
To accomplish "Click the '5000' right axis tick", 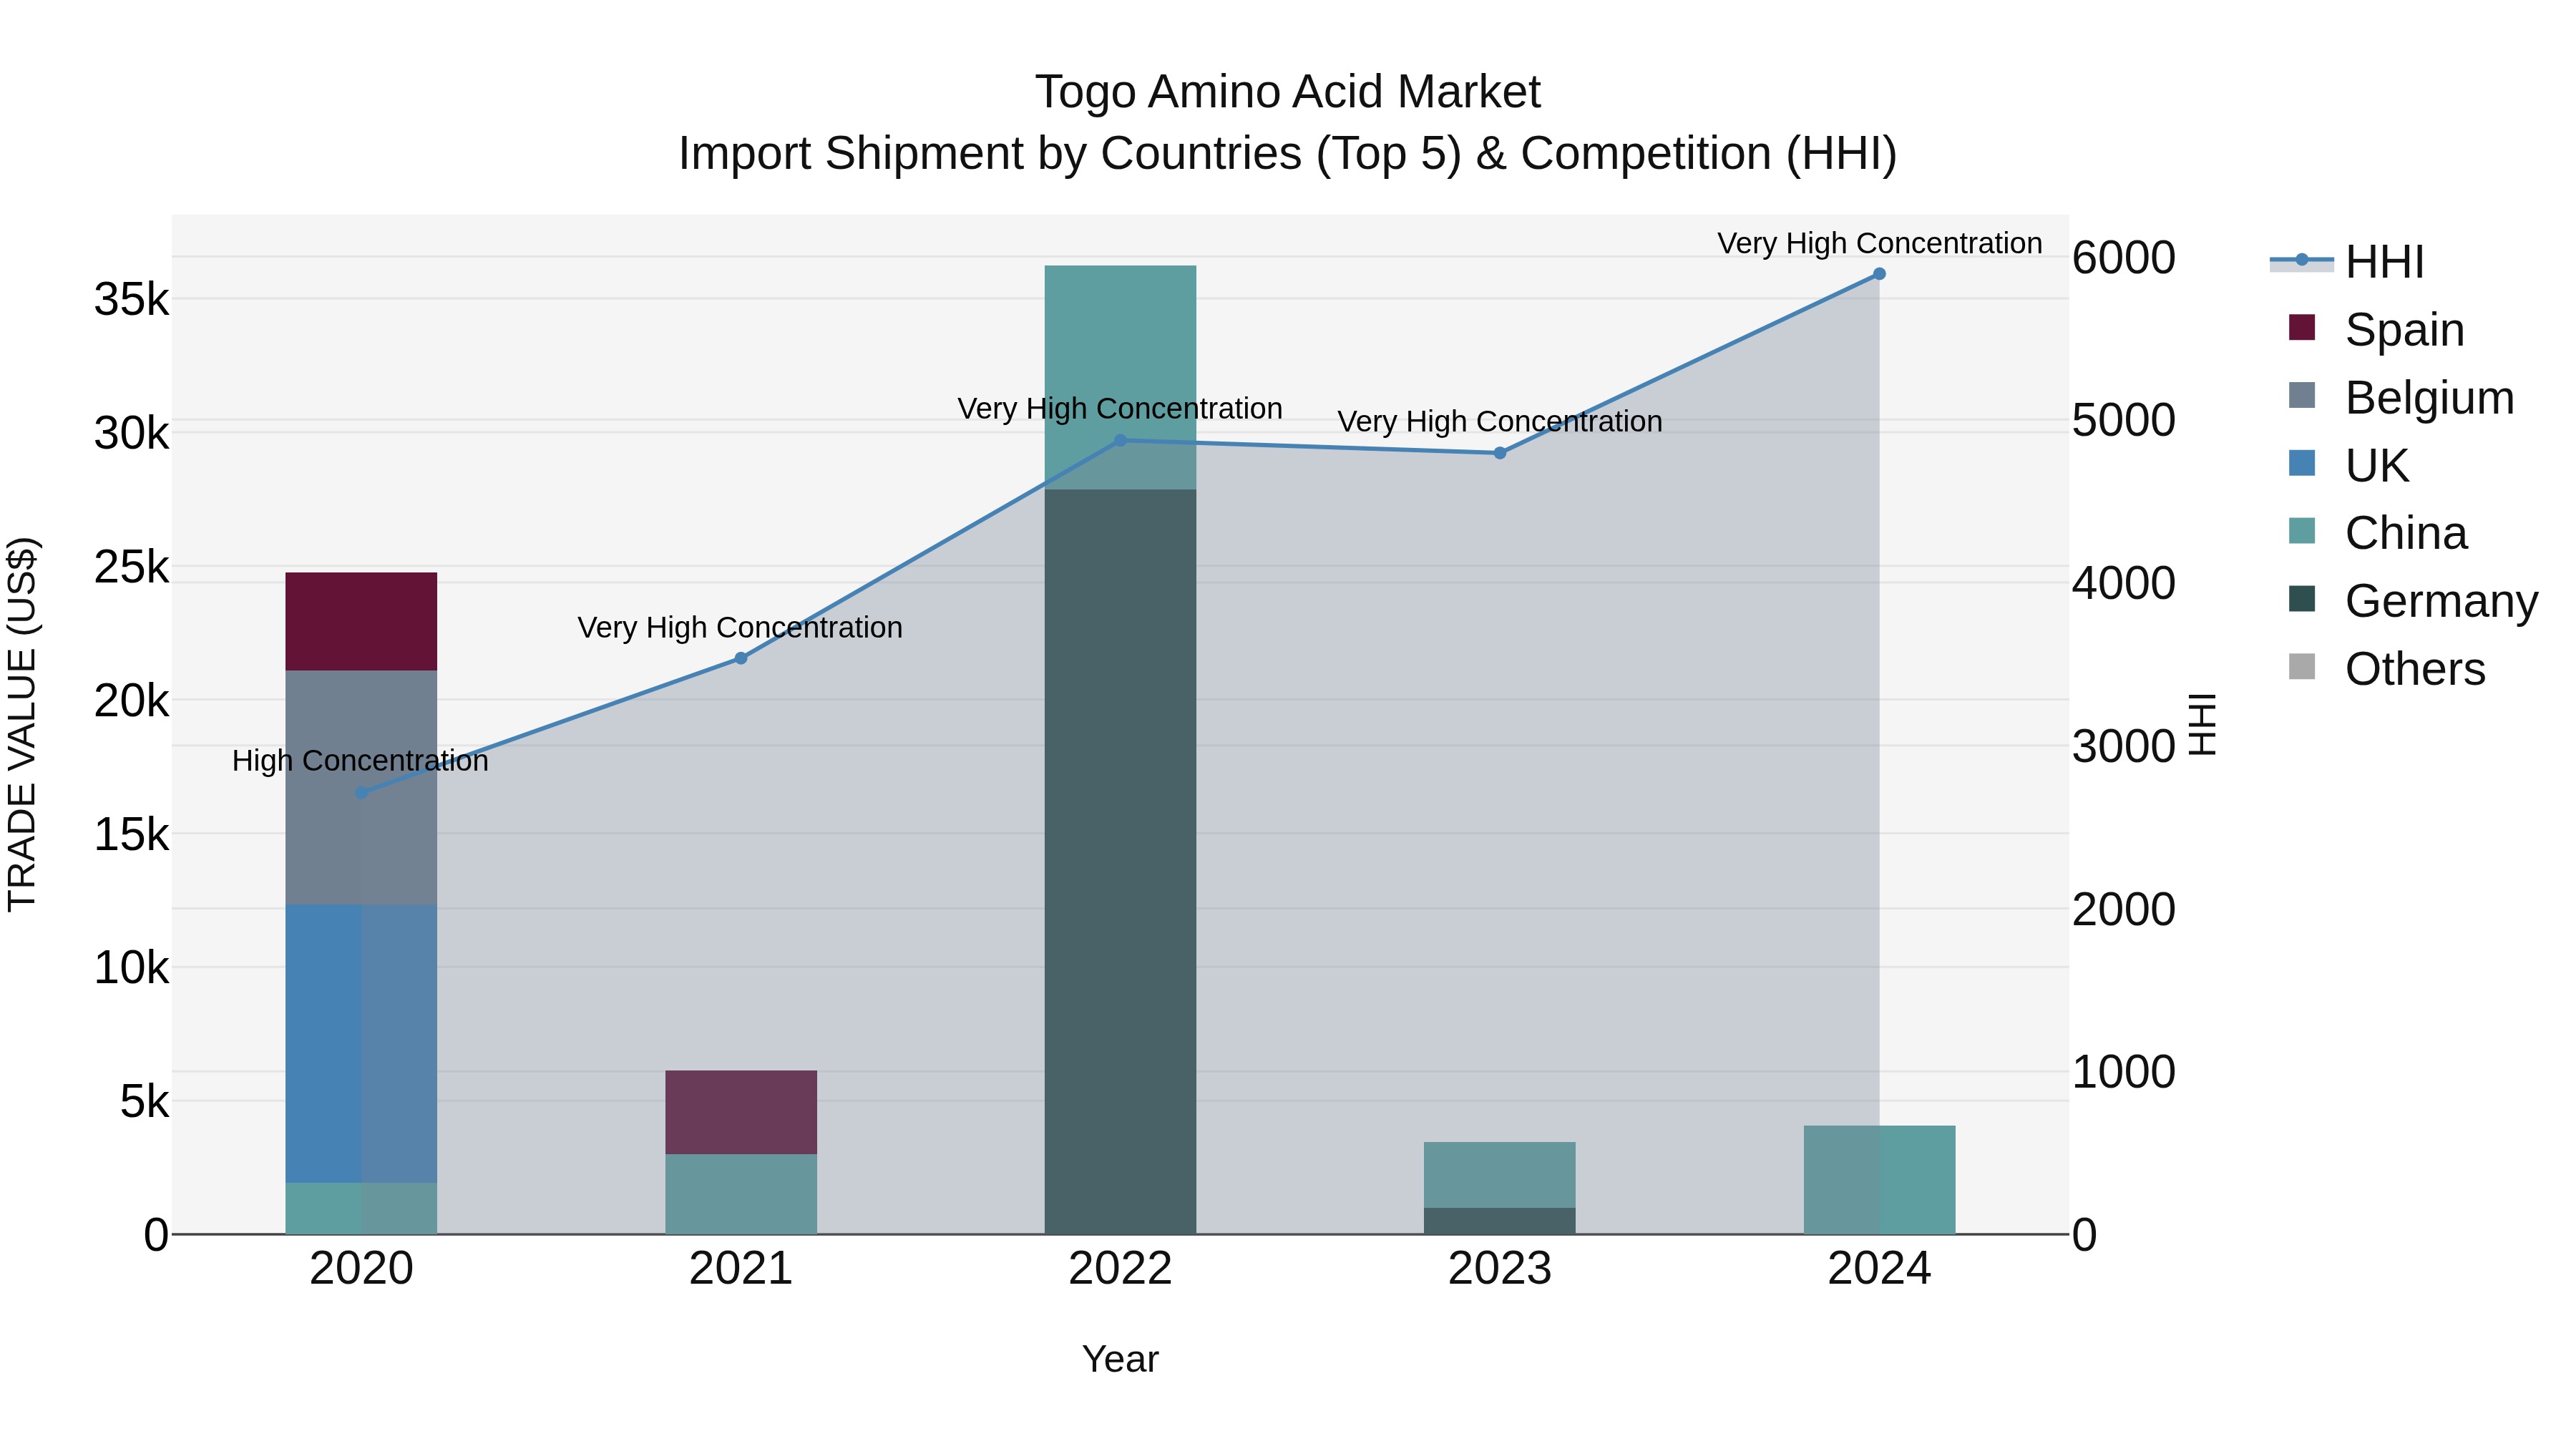I will [x=2124, y=420].
